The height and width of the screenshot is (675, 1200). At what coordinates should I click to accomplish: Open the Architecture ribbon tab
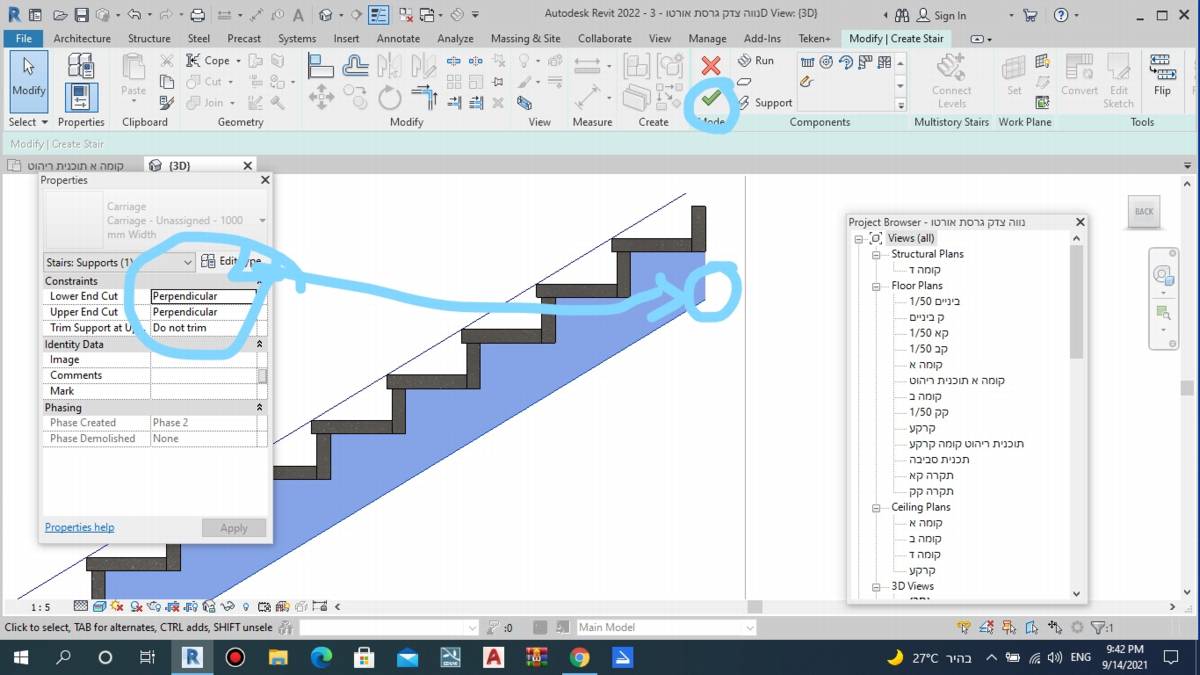pos(82,38)
